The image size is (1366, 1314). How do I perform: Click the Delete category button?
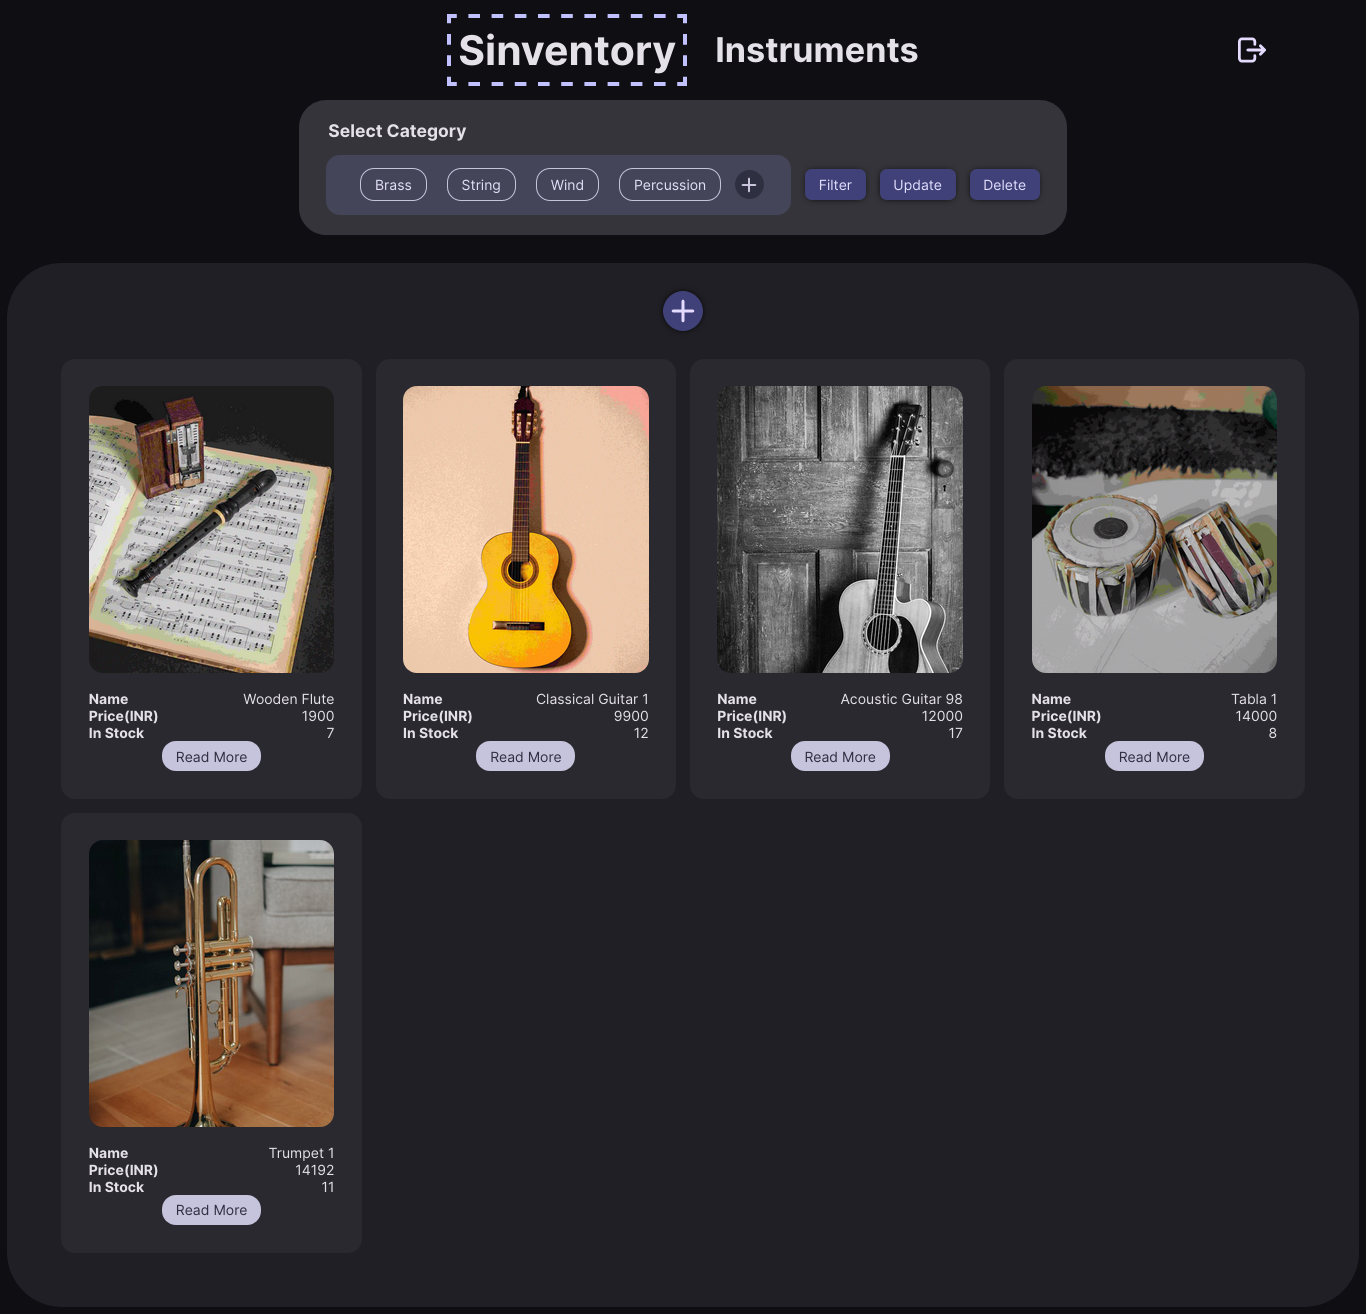point(1004,185)
